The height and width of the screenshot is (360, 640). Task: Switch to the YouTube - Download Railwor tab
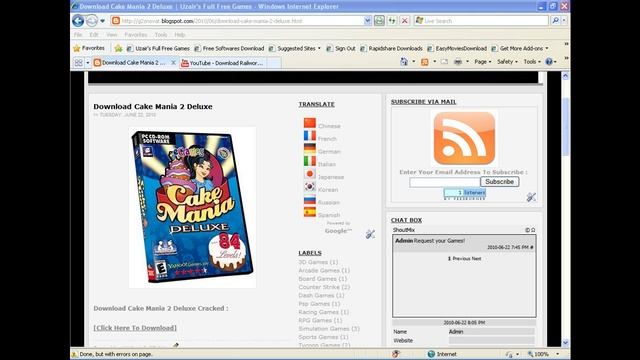click(222, 63)
